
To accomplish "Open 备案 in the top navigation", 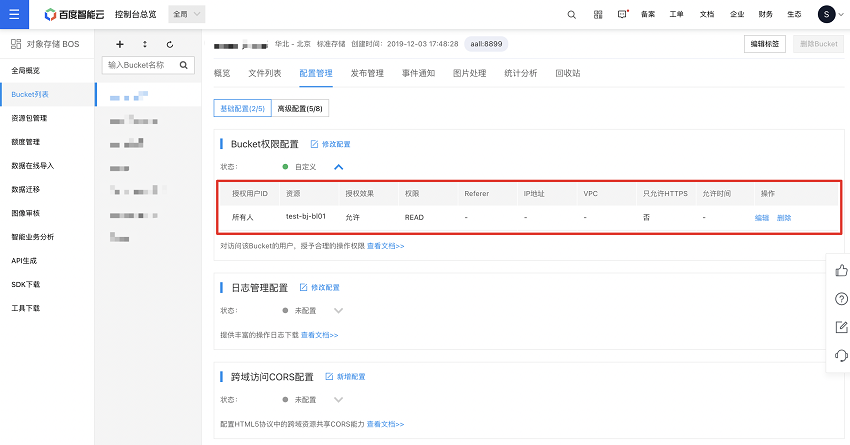I will [x=648, y=15].
